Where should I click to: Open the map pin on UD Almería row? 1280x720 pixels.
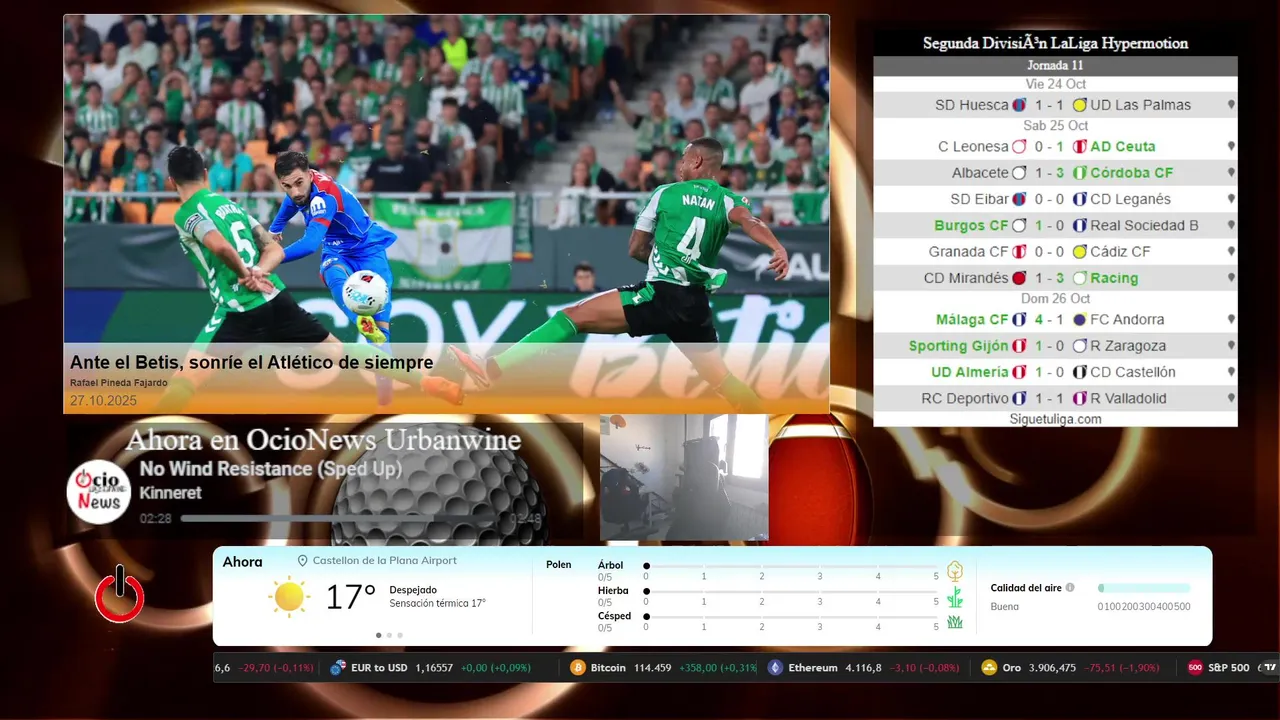[x=1231, y=372]
